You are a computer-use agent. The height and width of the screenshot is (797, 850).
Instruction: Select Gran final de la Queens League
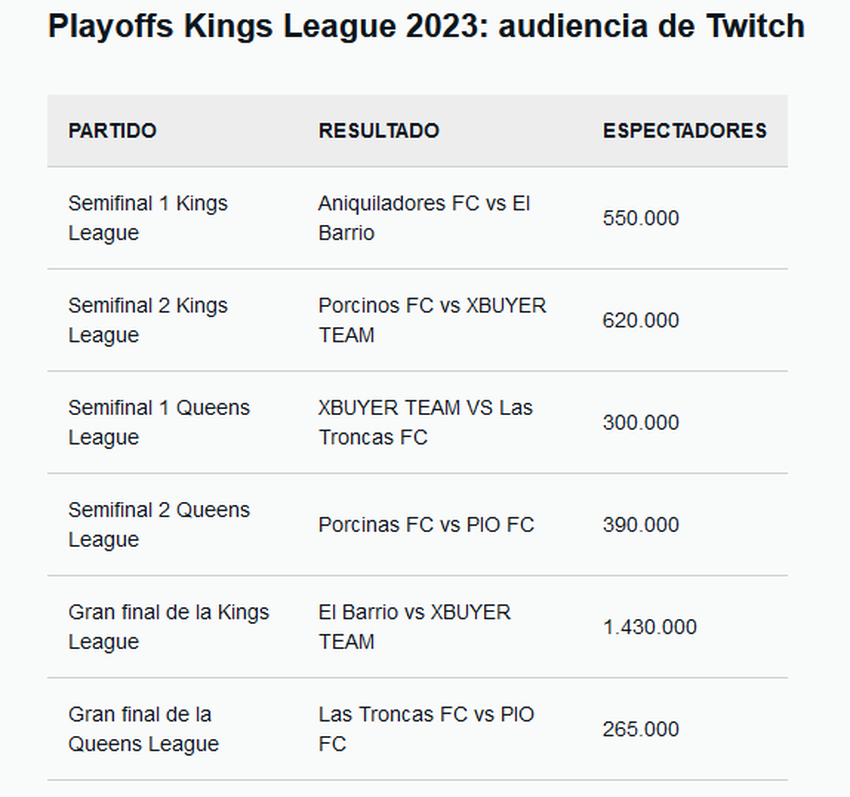coord(143,728)
